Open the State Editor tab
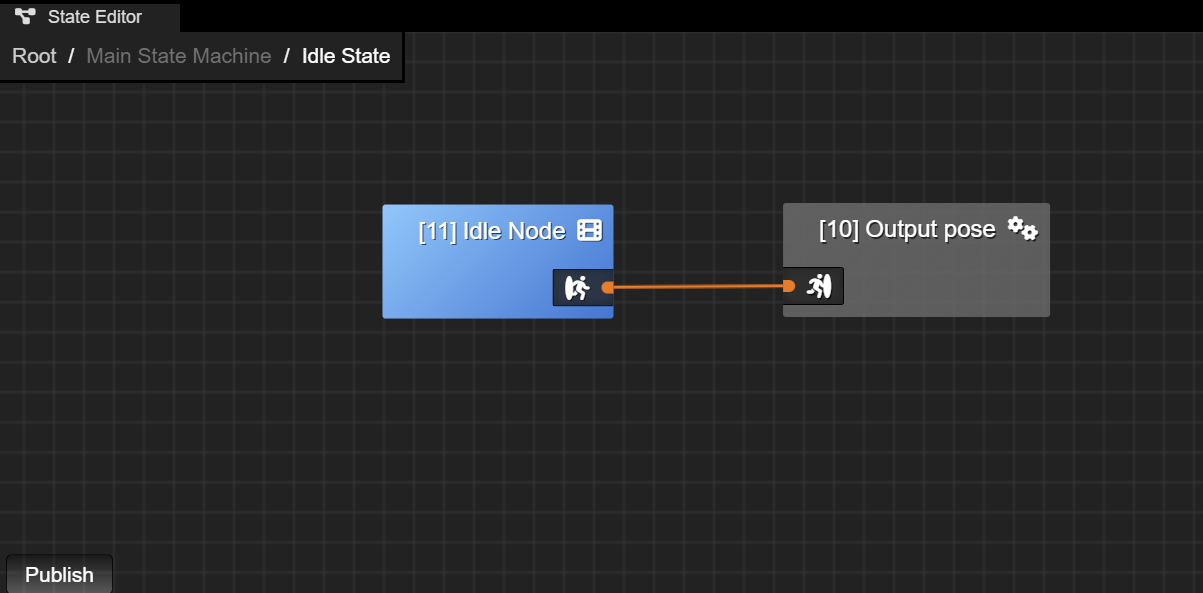 [90, 16]
